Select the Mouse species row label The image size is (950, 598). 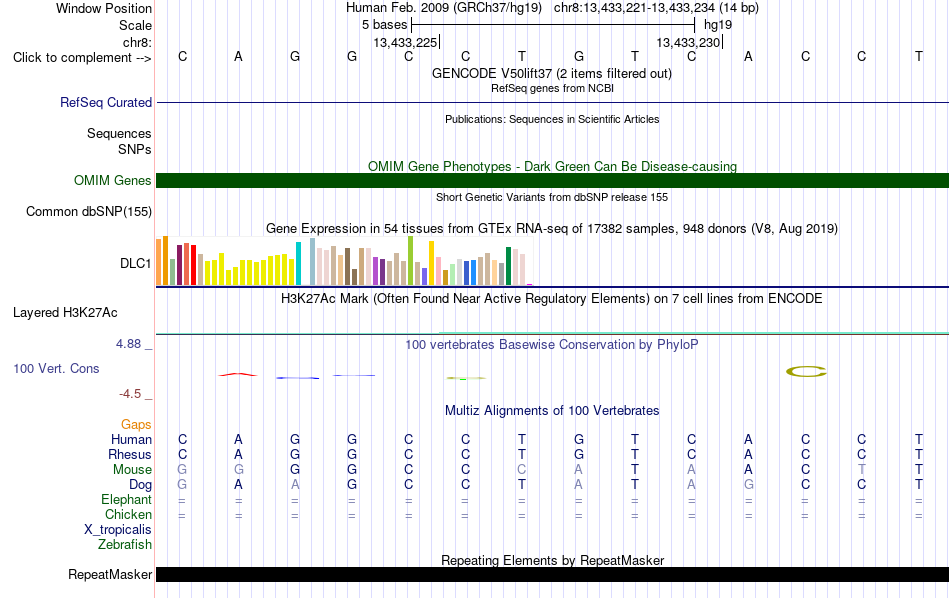pos(132,470)
